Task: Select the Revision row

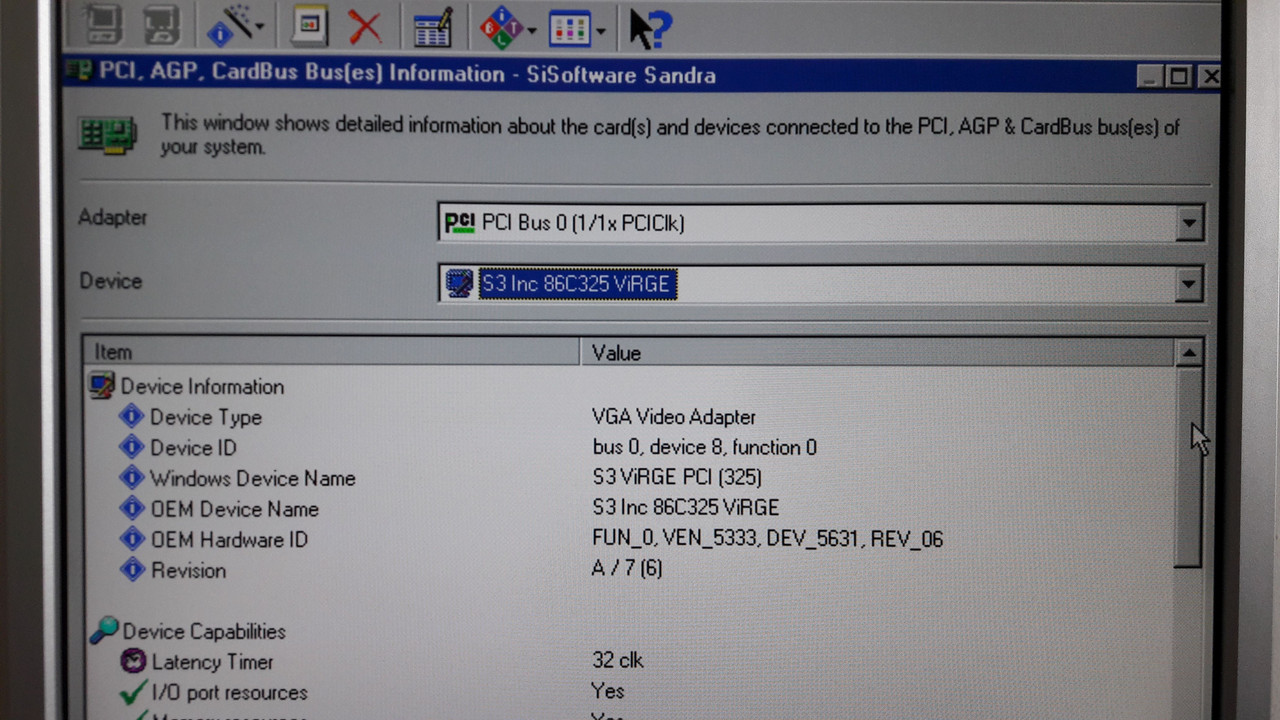Action: coord(630,570)
